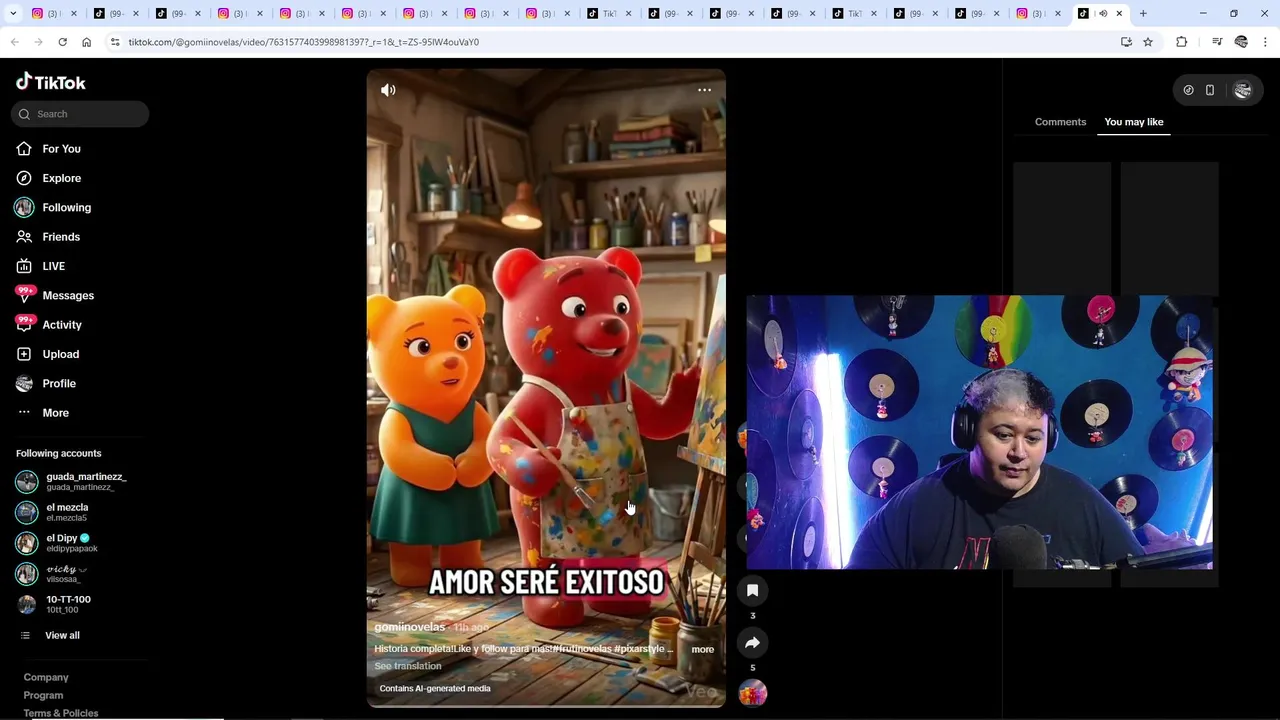Click the TikTok logo in sidebar
The image size is (1280, 720).
coord(51,82)
